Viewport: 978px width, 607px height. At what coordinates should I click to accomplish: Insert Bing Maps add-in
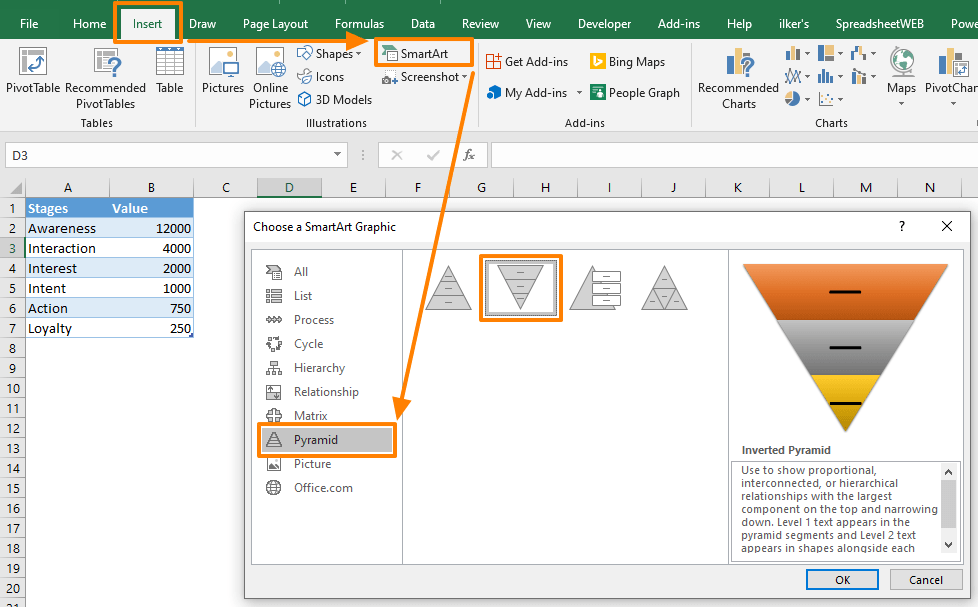click(626, 61)
